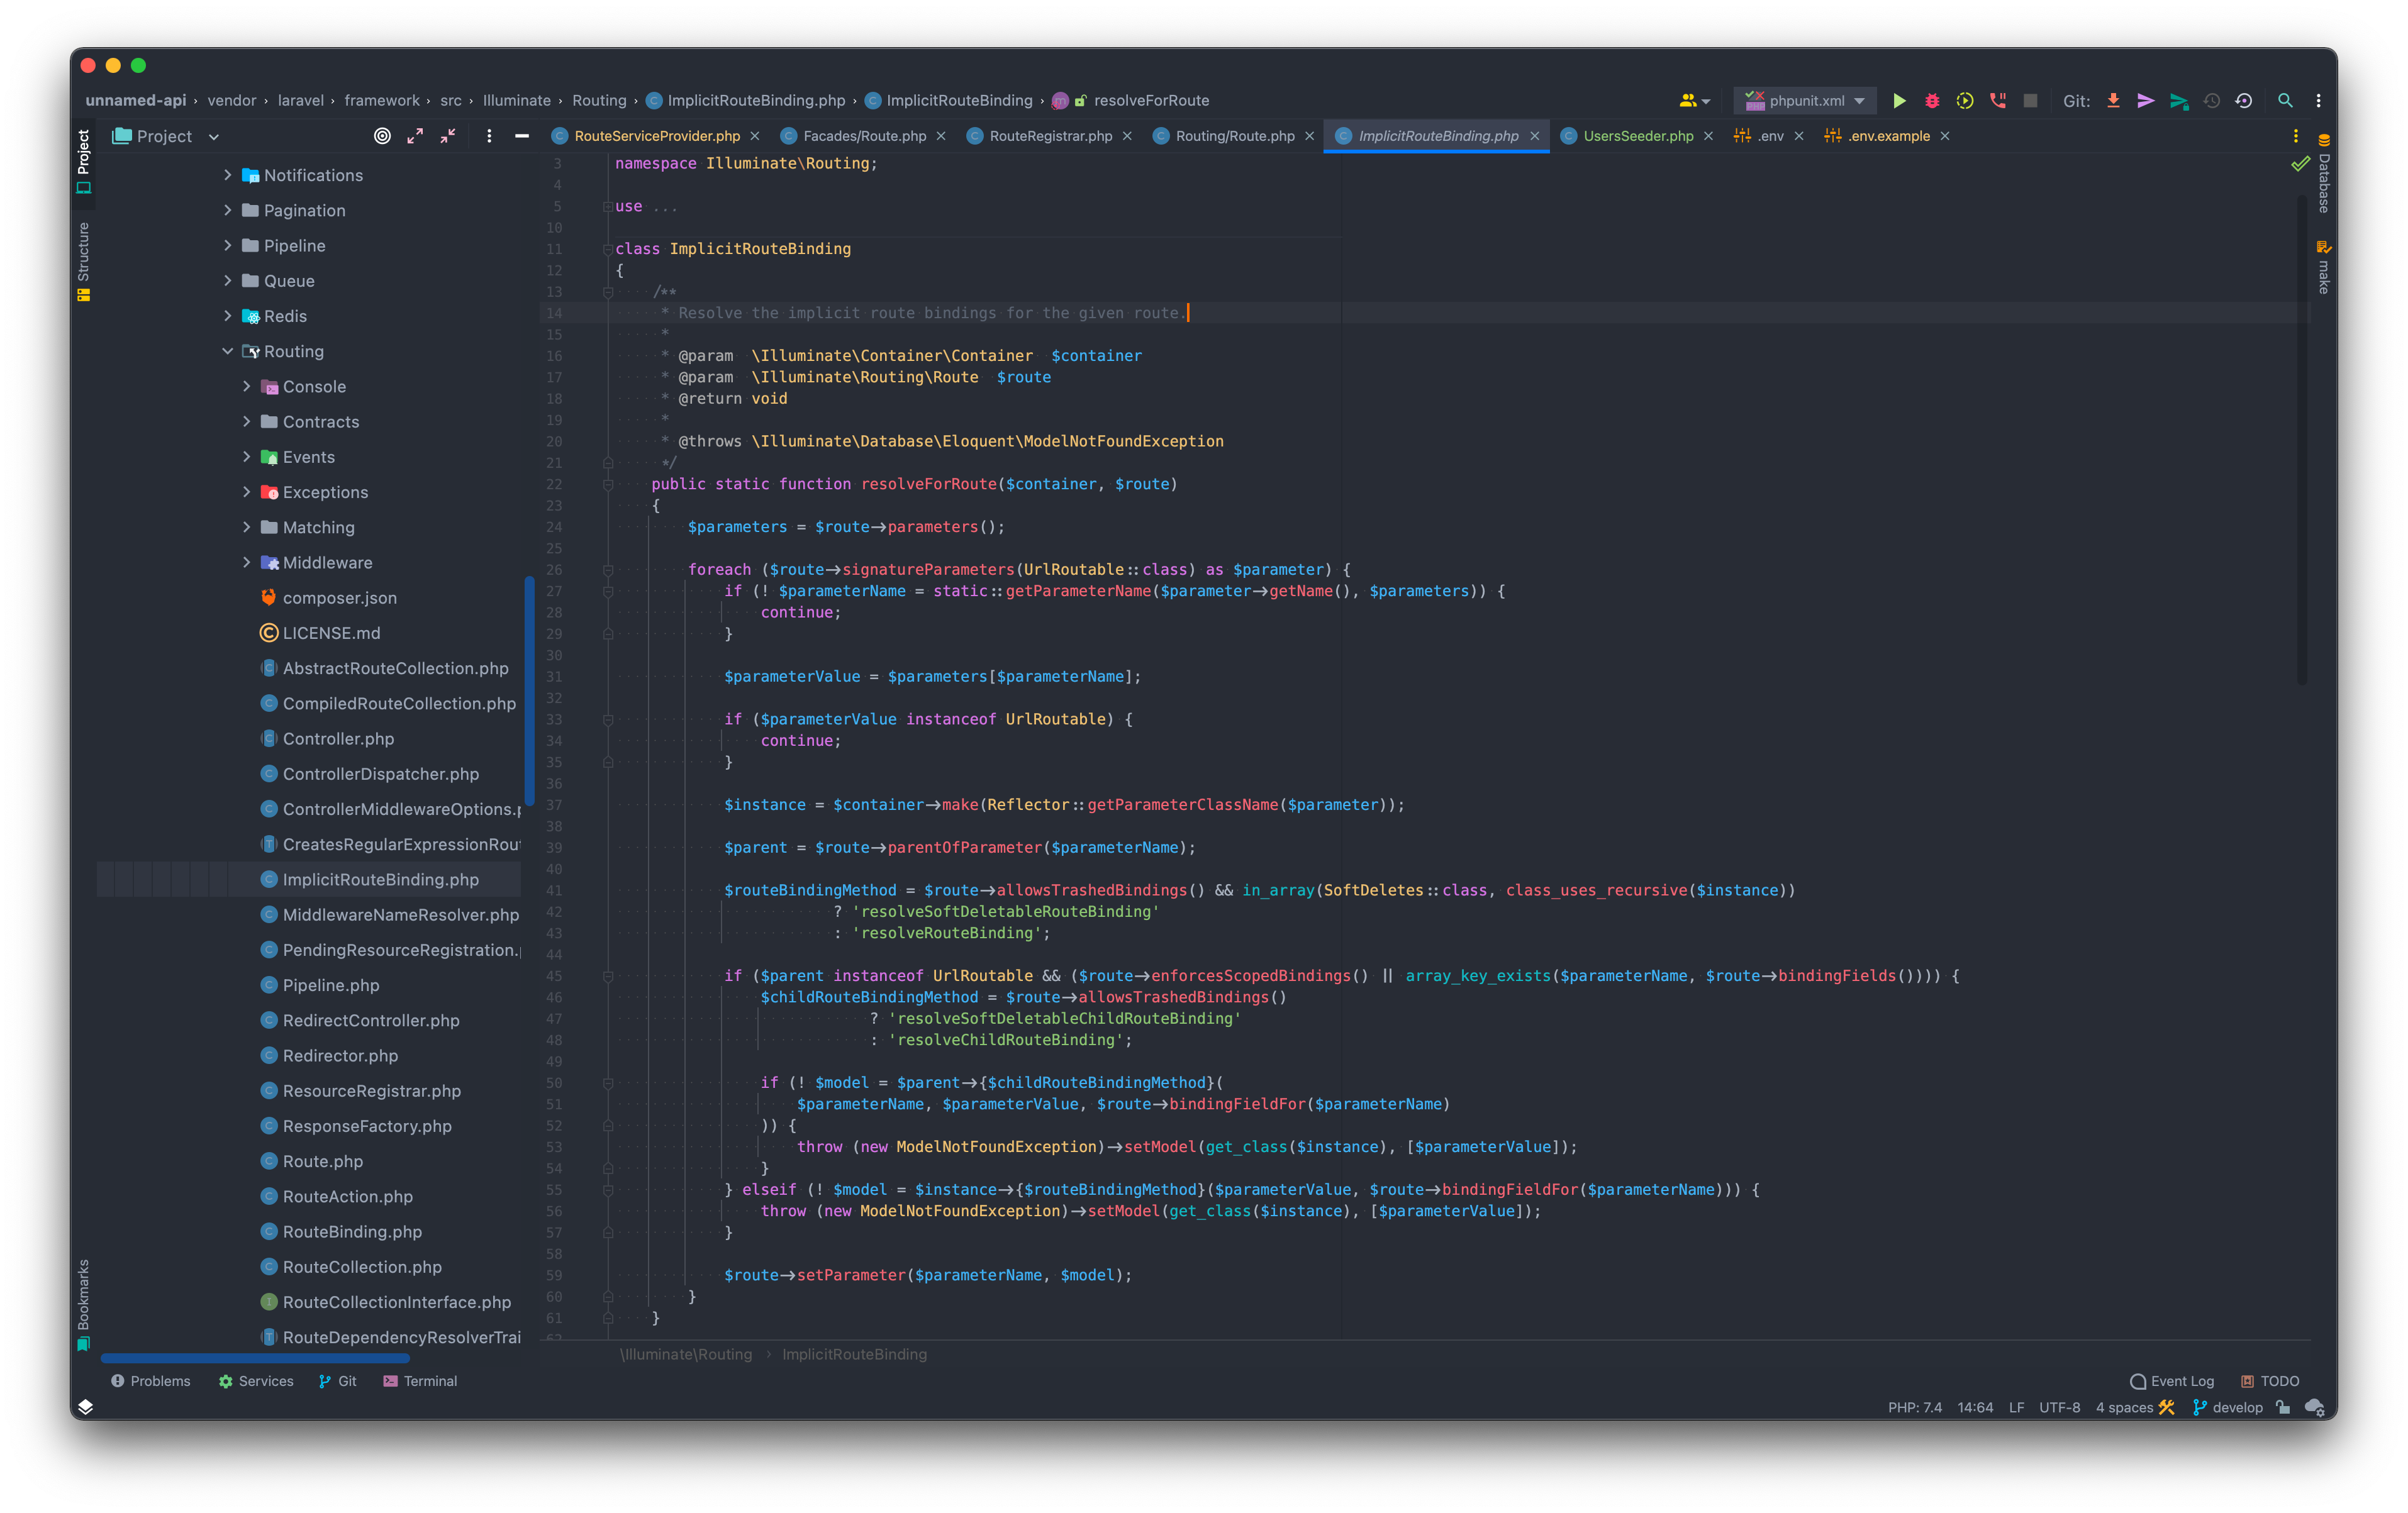Click Git rollback icon

2244,100
